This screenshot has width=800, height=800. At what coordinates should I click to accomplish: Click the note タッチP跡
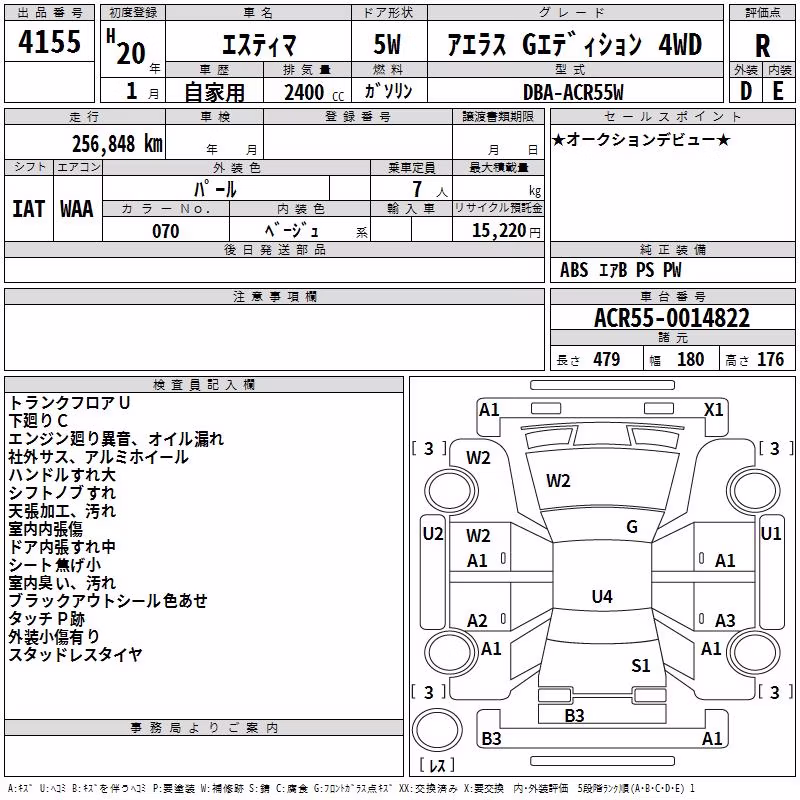coord(46,618)
